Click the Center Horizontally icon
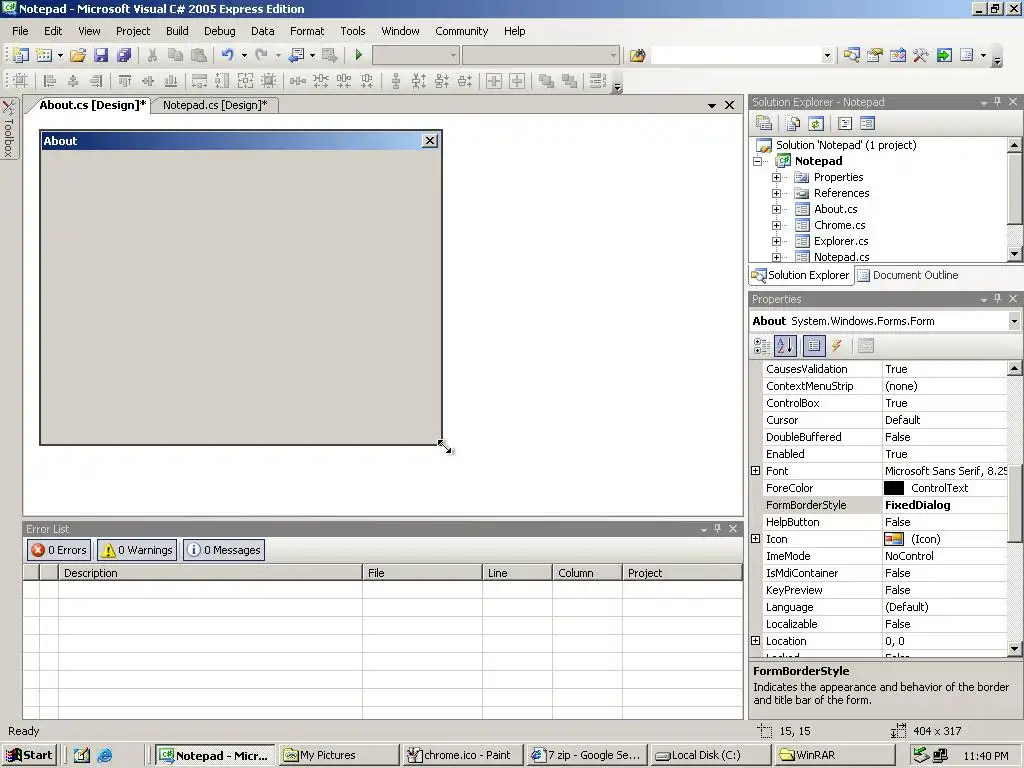The height and width of the screenshot is (768, 1024). click(x=494, y=81)
